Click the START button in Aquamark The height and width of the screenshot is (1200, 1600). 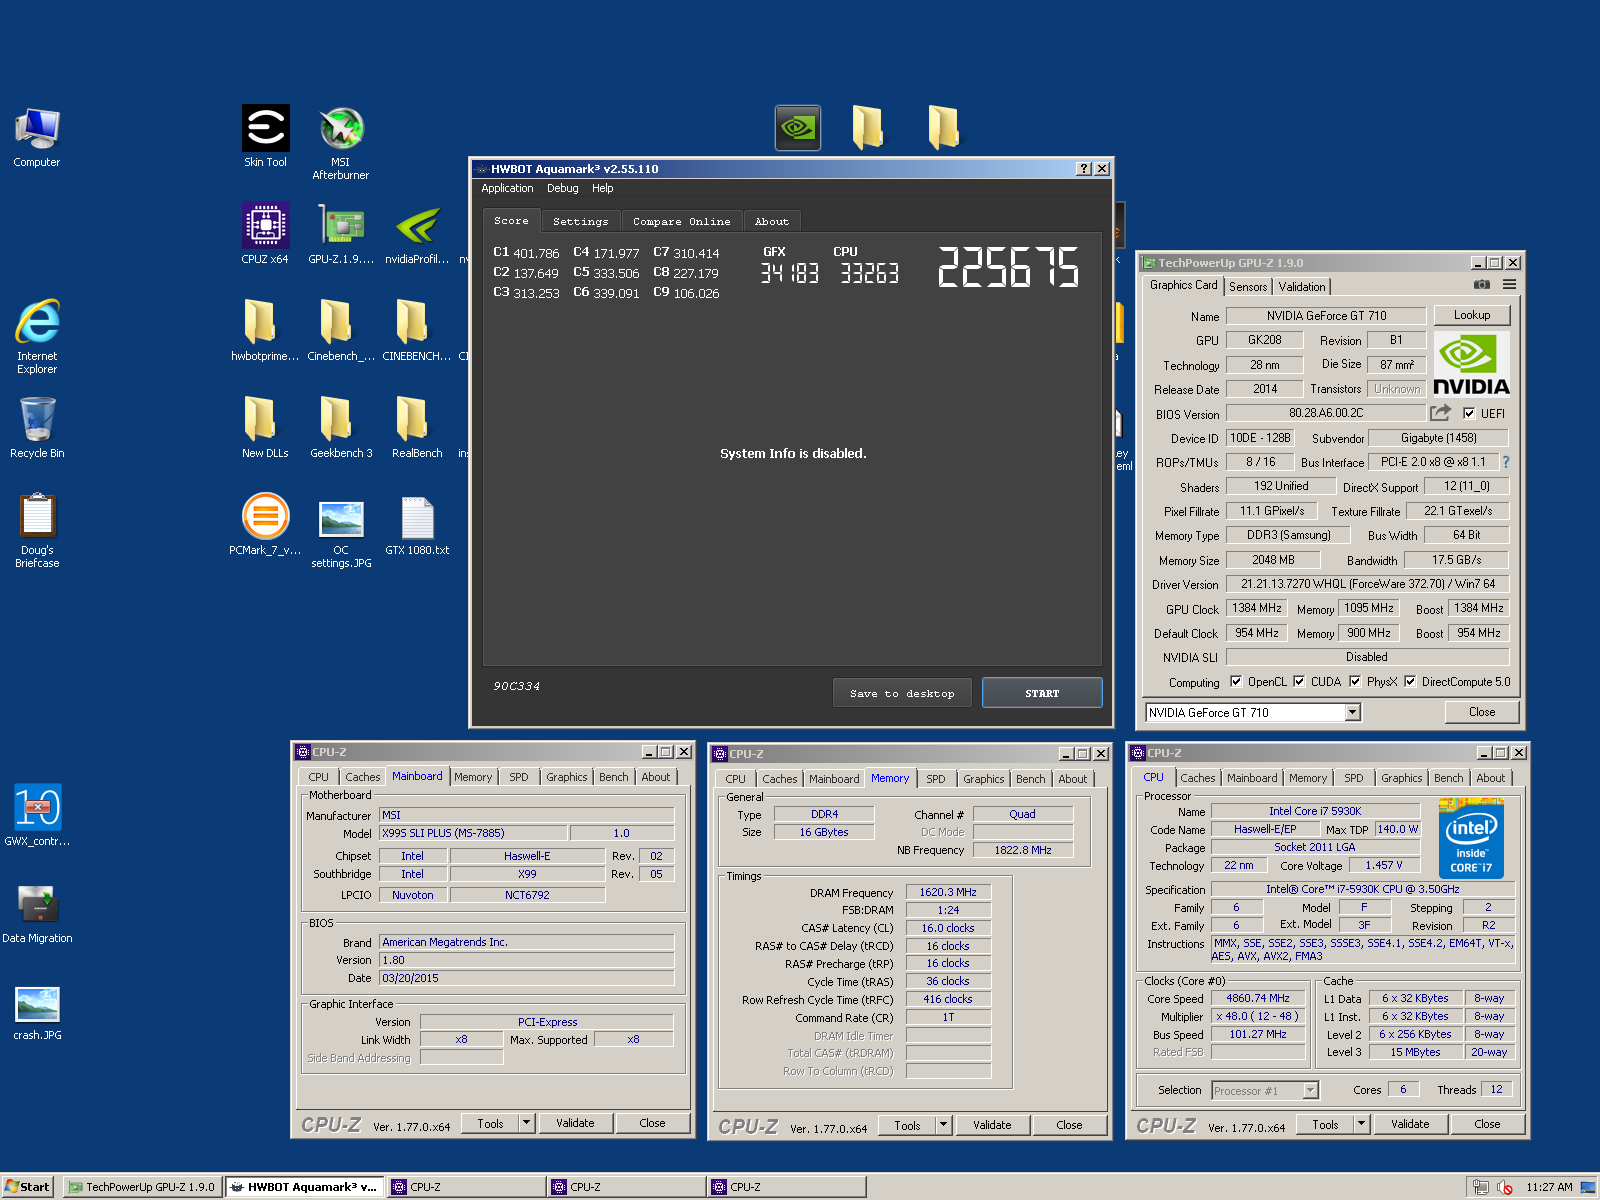click(x=1042, y=693)
